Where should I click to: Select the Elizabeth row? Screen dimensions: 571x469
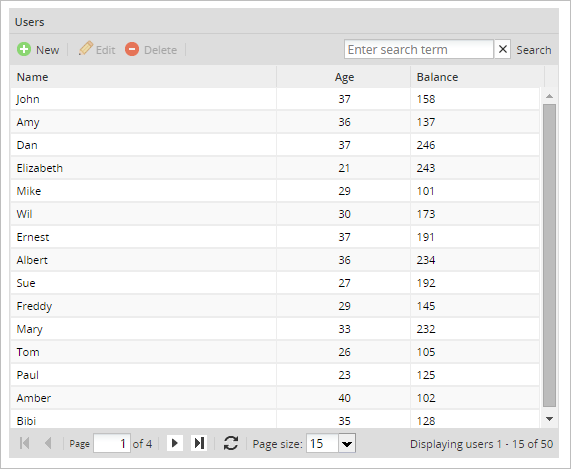275,168
